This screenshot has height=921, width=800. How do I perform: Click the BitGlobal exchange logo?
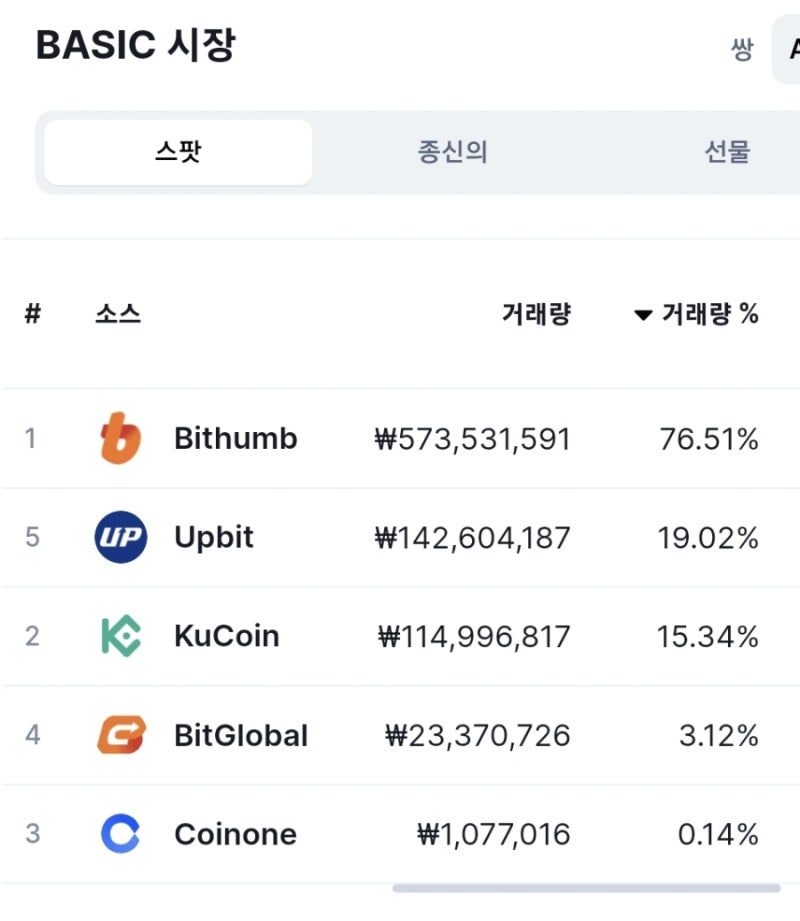(x=121, y=734)
